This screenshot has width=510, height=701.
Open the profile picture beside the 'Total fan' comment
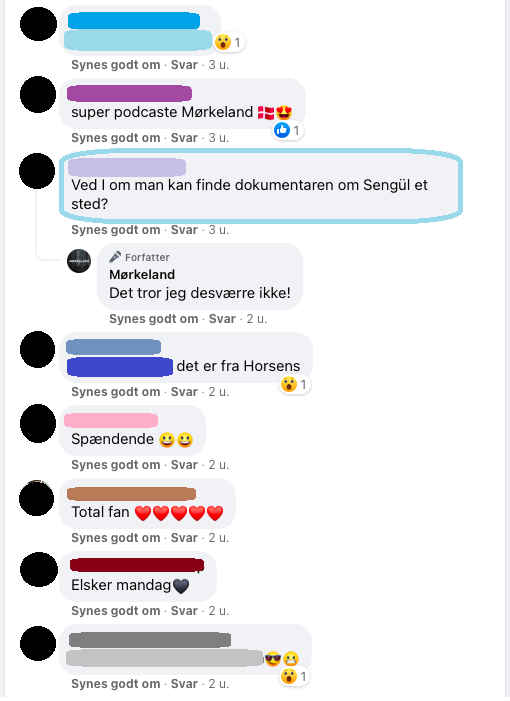tap(37, 498)
